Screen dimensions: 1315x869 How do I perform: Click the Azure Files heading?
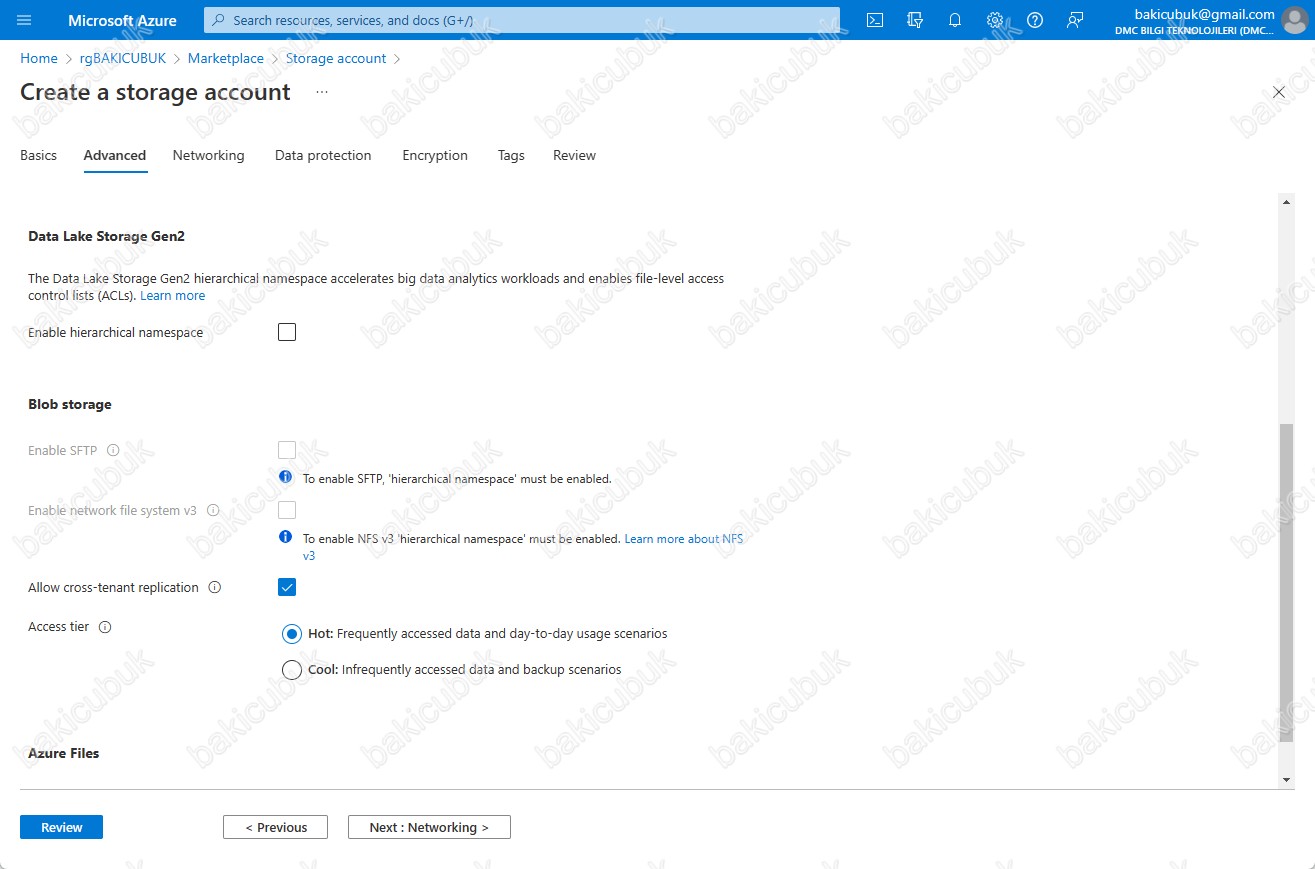(x=64, y=753)
